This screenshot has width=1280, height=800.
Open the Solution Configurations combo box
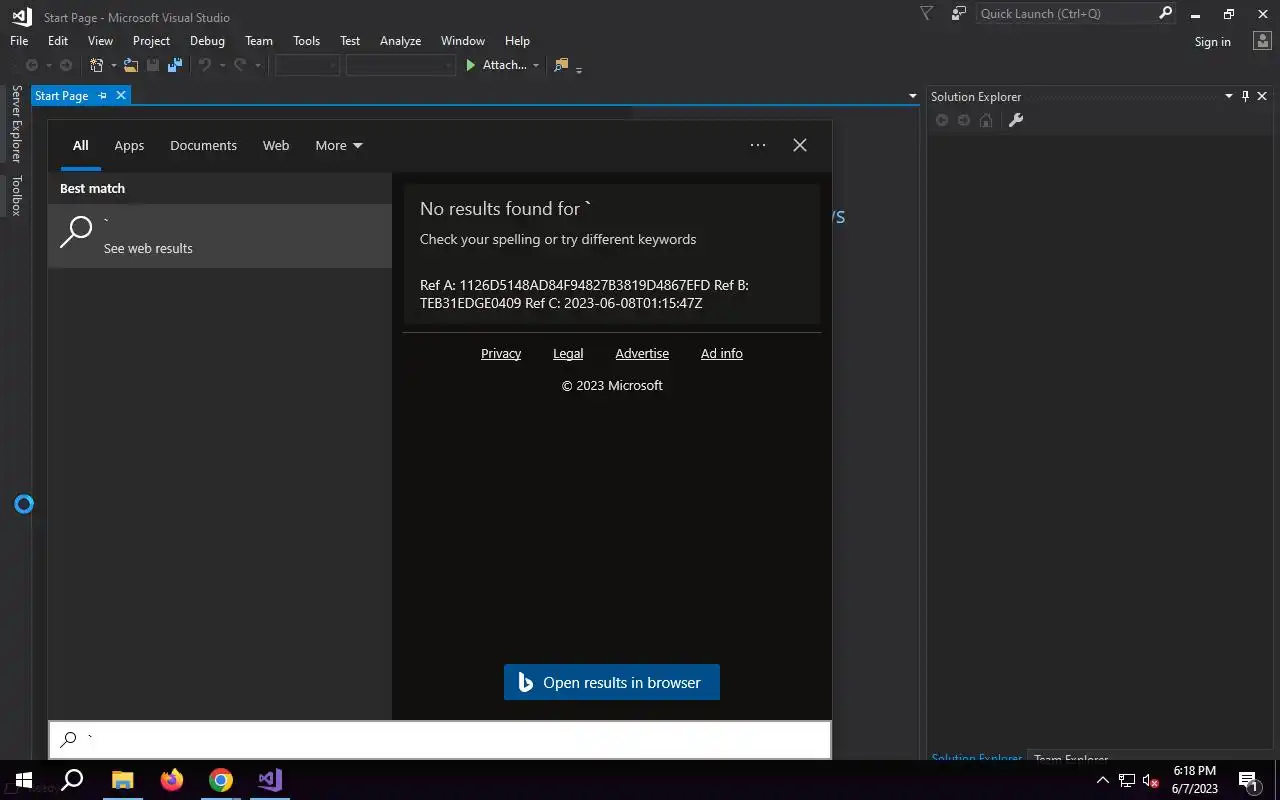click(307, 65)
